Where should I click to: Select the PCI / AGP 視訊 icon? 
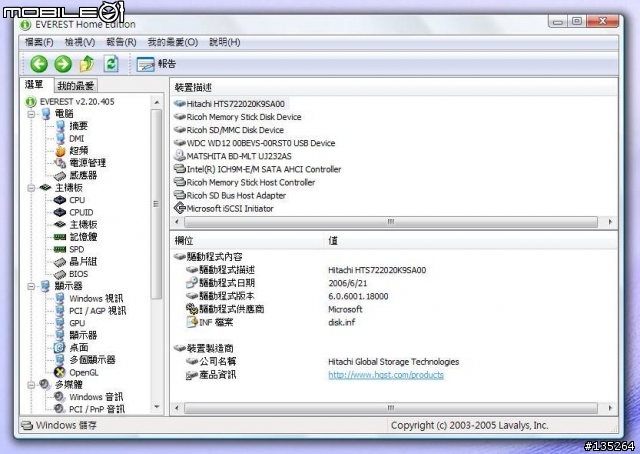pyautogui.click(x=60, y=311)
